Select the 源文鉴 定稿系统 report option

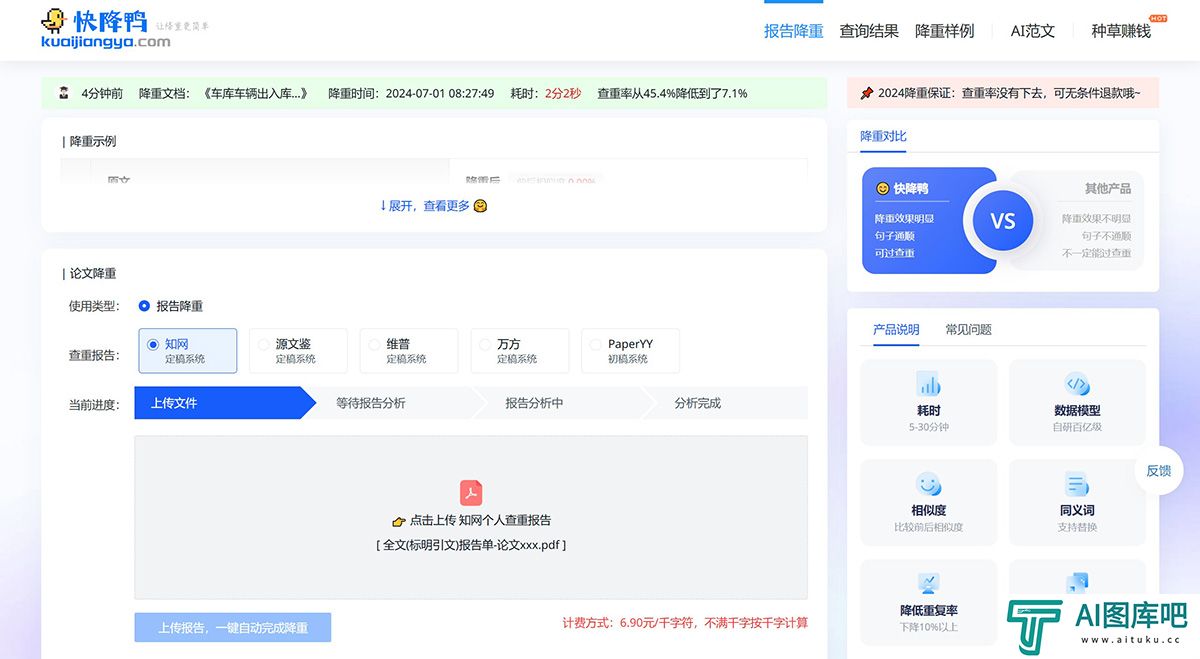tap(298, 351)
